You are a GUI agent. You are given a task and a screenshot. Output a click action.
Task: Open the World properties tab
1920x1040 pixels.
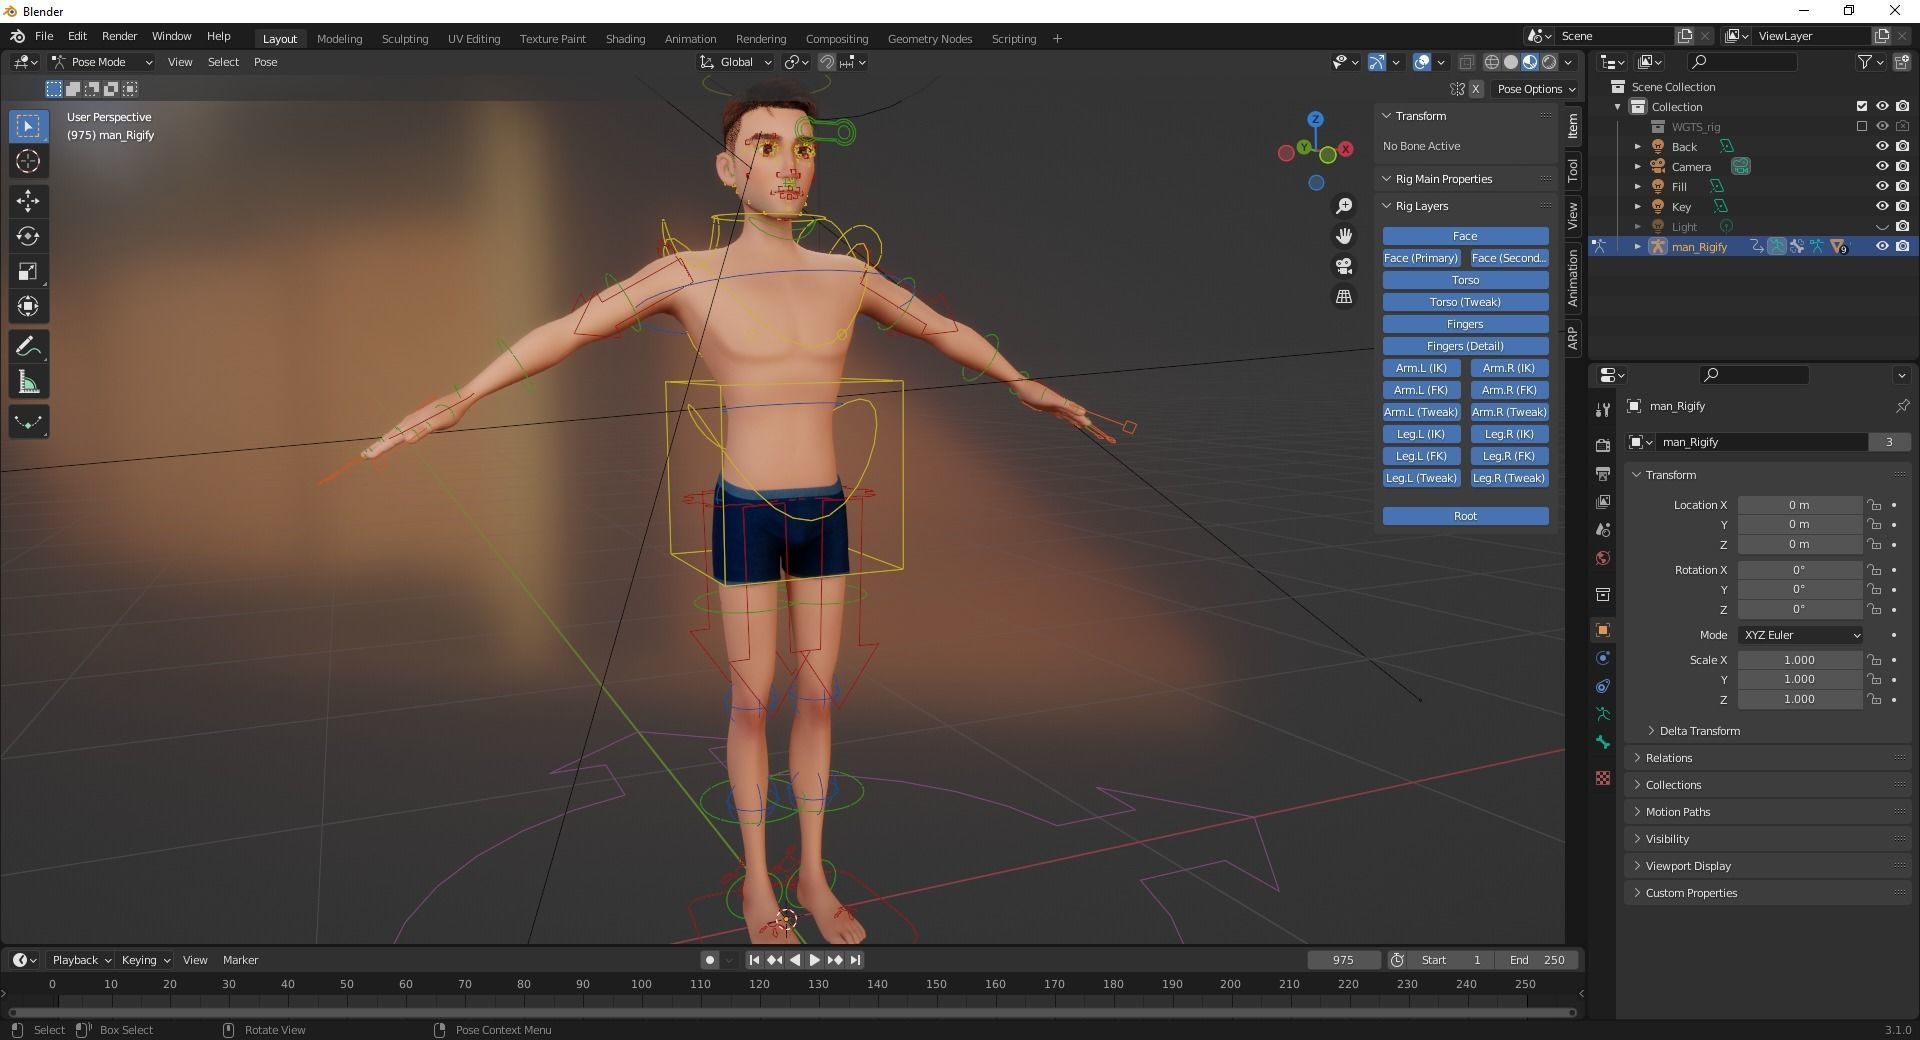(x=1603, y=558)
